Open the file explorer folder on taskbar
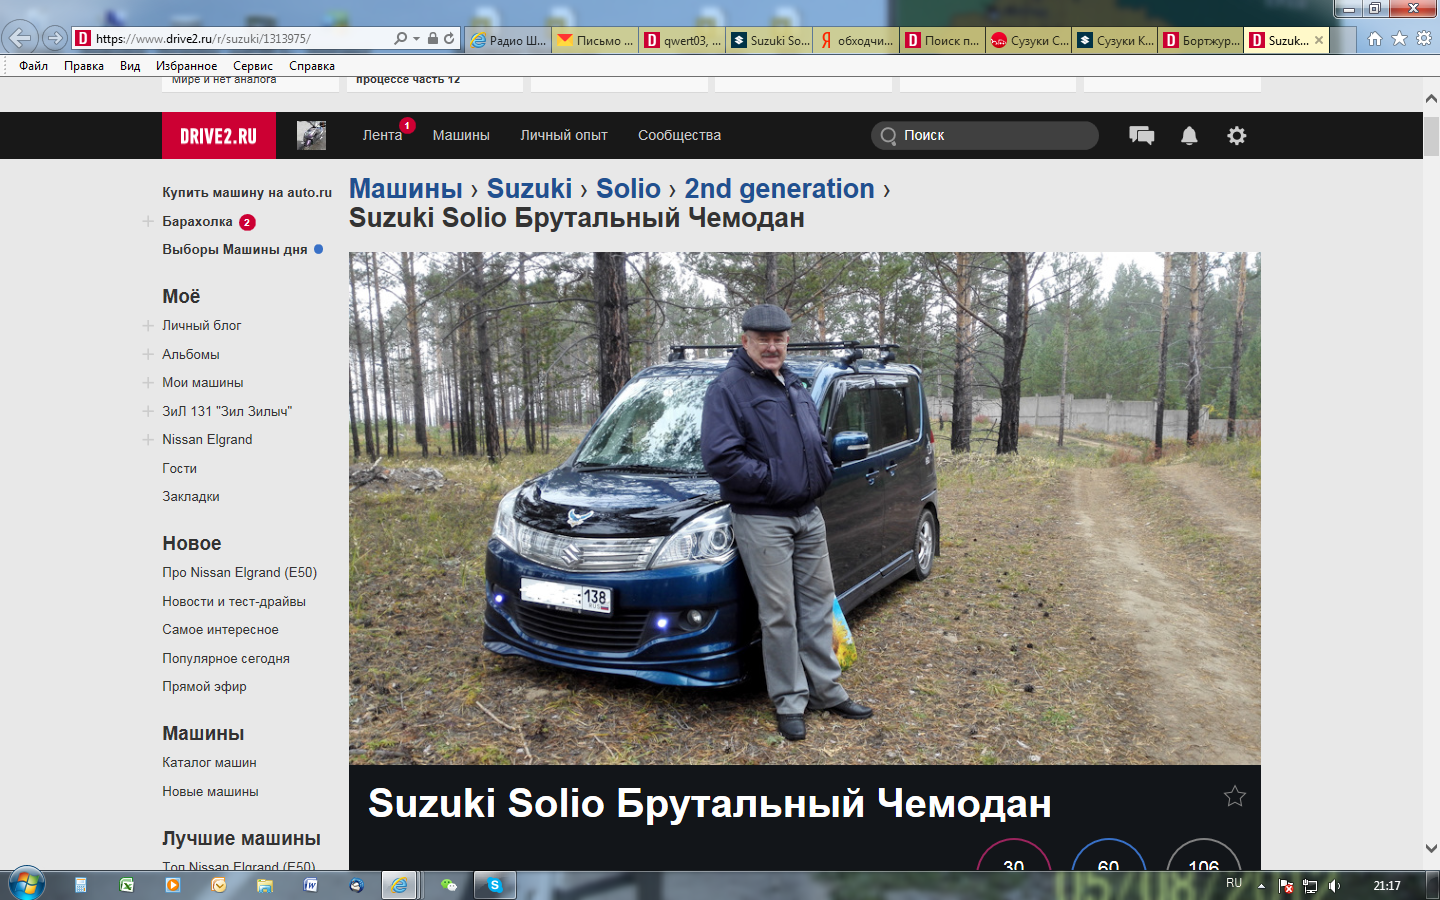Screen dimensions: 1440x900 (265, 885)
